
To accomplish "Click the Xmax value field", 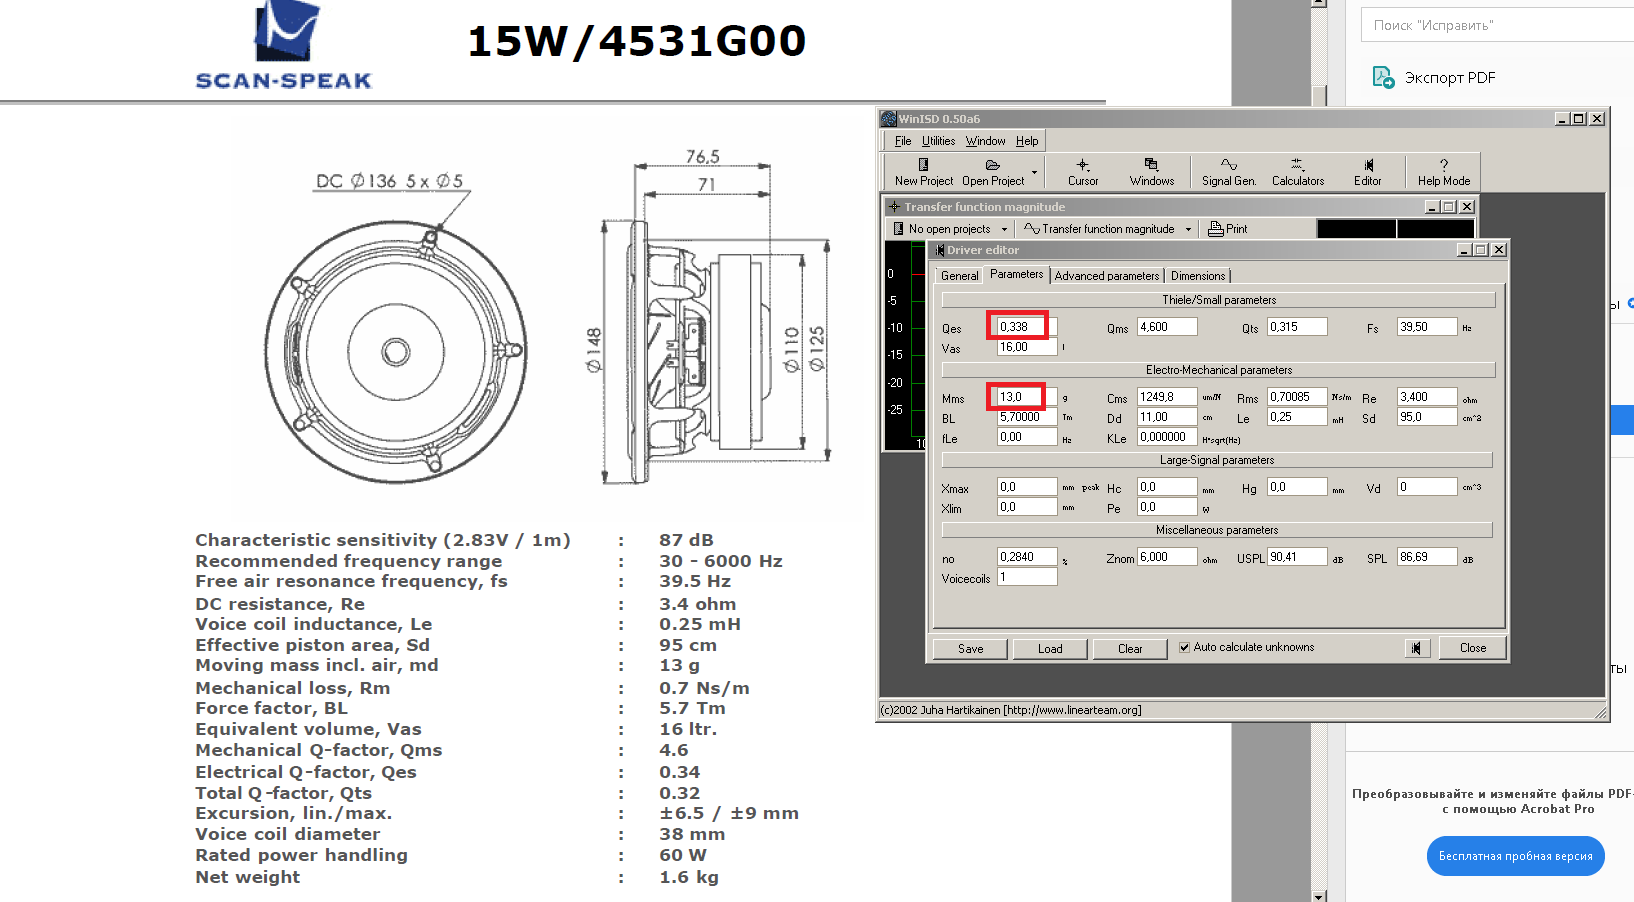I will (x=1027, y=487).
